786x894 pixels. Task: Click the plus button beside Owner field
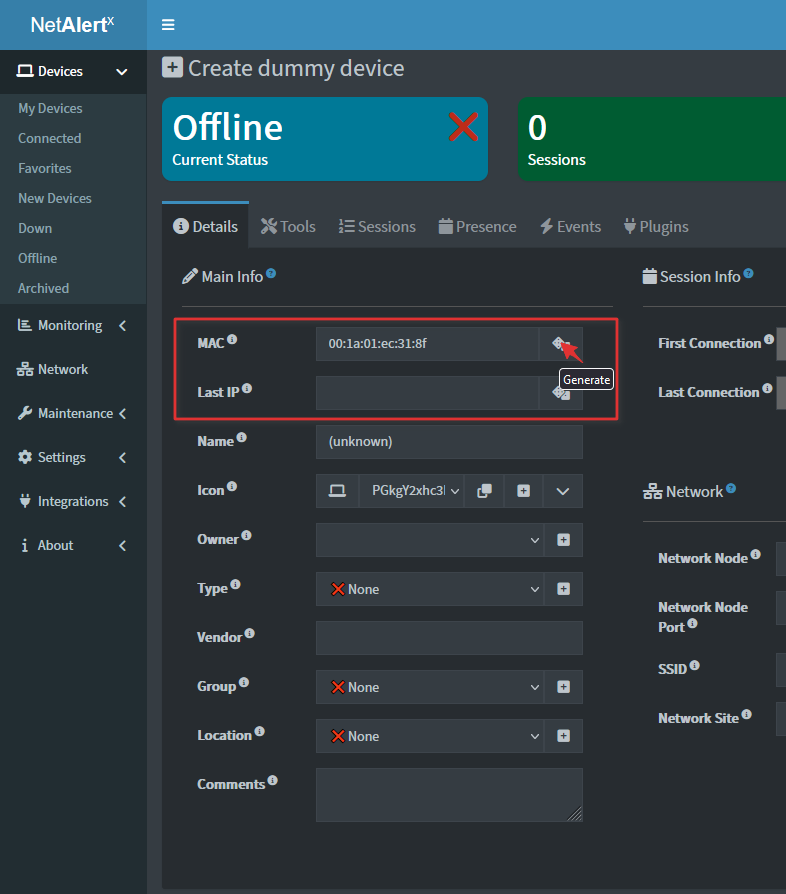(563, 540)
